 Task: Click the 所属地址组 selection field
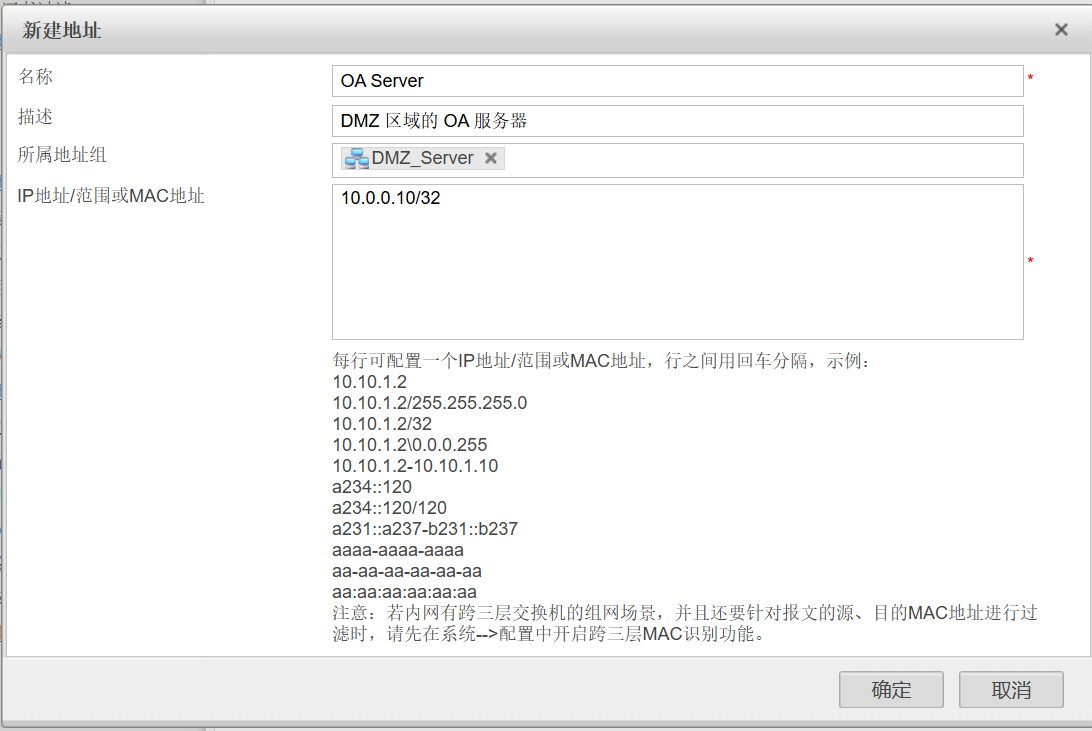pos(678,160)
